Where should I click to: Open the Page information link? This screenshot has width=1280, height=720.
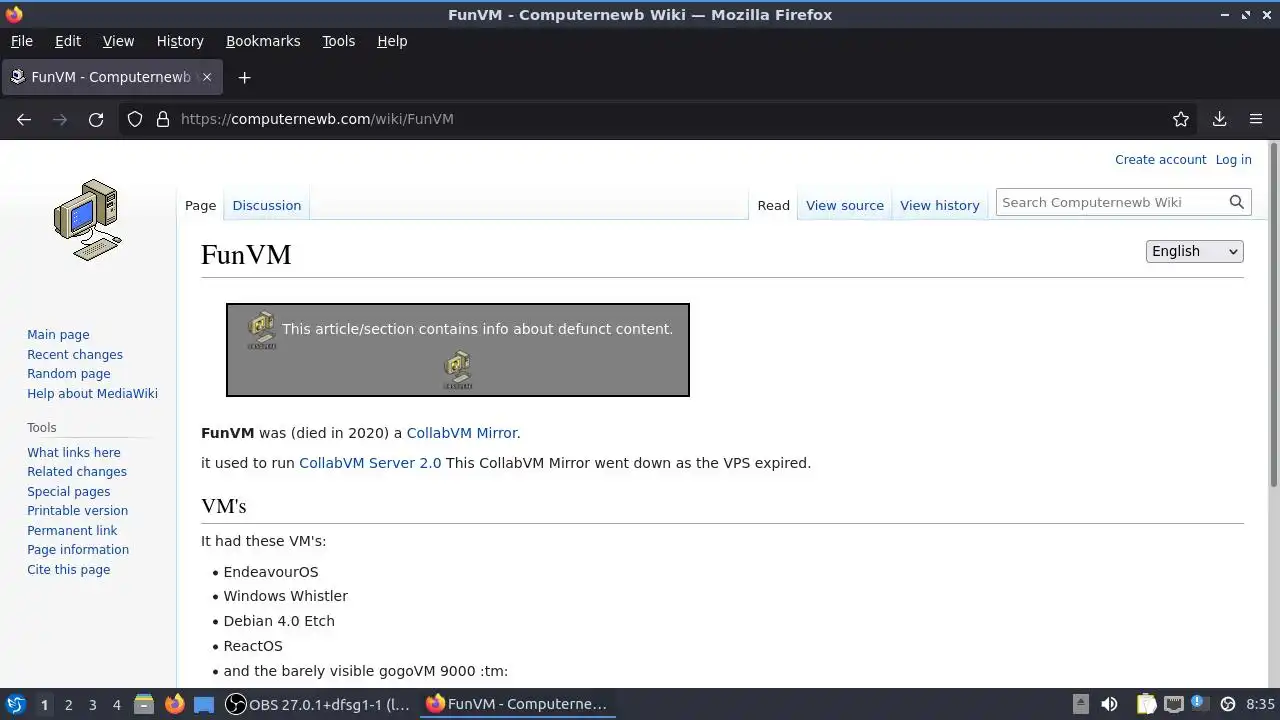point(78,550)
